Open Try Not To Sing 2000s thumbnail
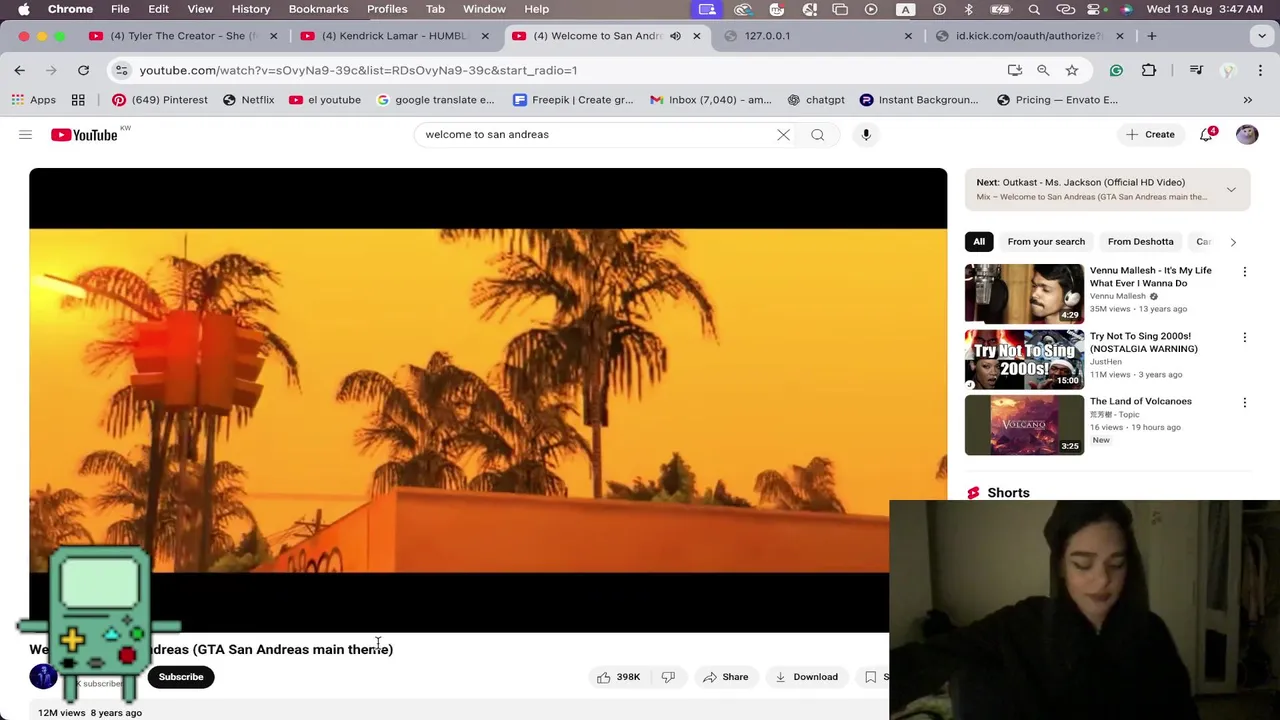The height and width of the screenshot is (720, 1280). tap(1023, 359)
